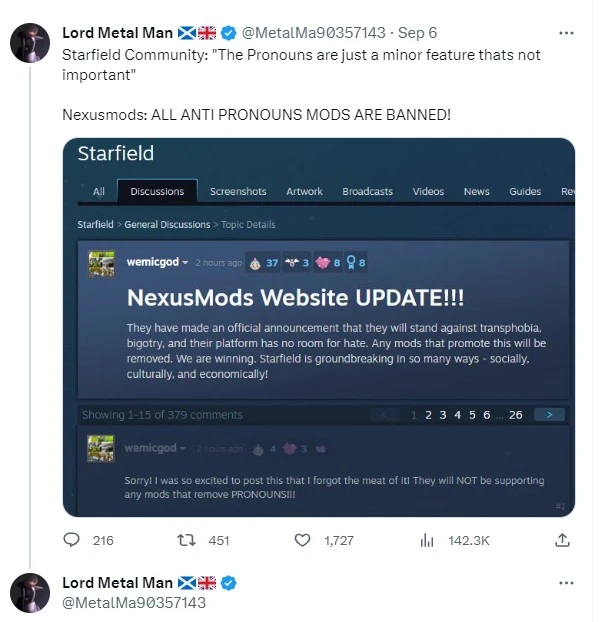
Task: Open the second tweet's three-dot menu
Action: pos(567,583)
